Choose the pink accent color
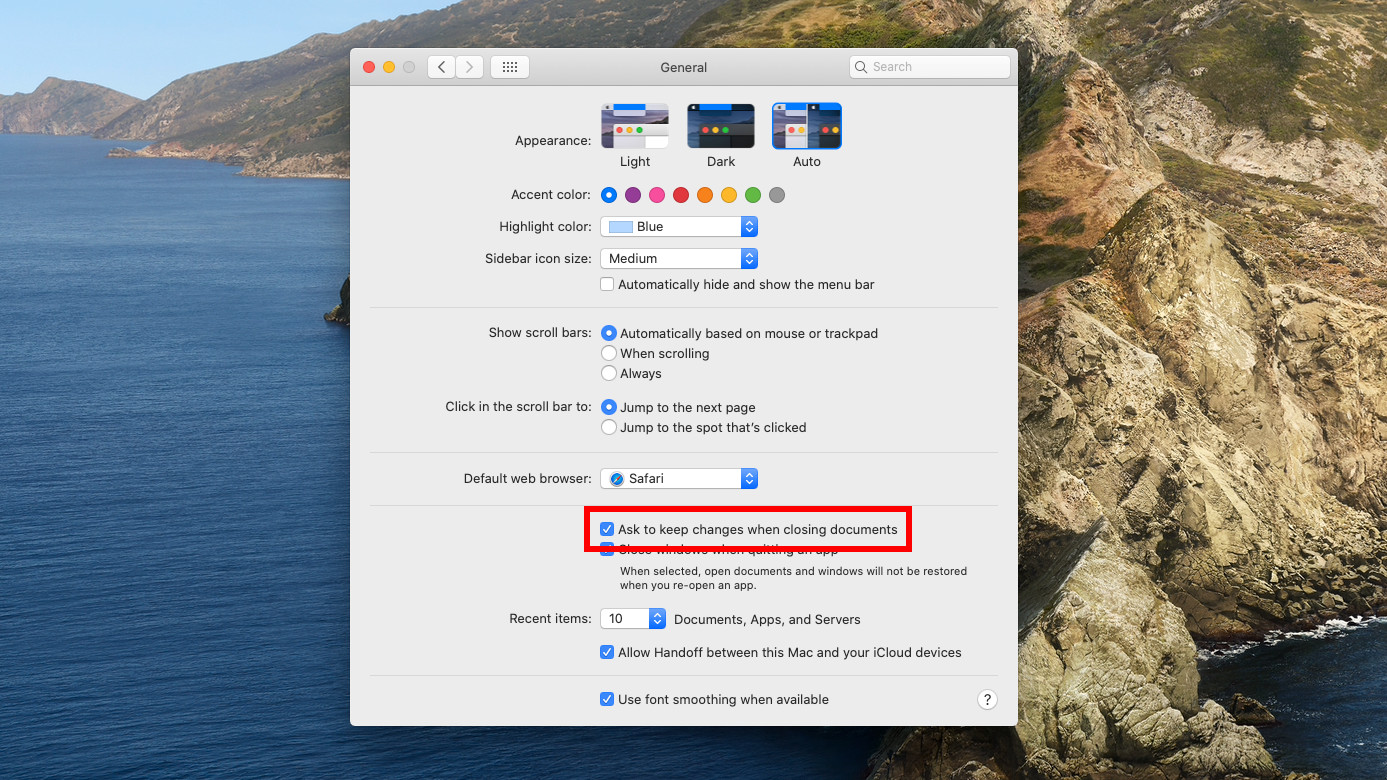Viewport: 1387px width, 780px height. click(x=657, y=195)
